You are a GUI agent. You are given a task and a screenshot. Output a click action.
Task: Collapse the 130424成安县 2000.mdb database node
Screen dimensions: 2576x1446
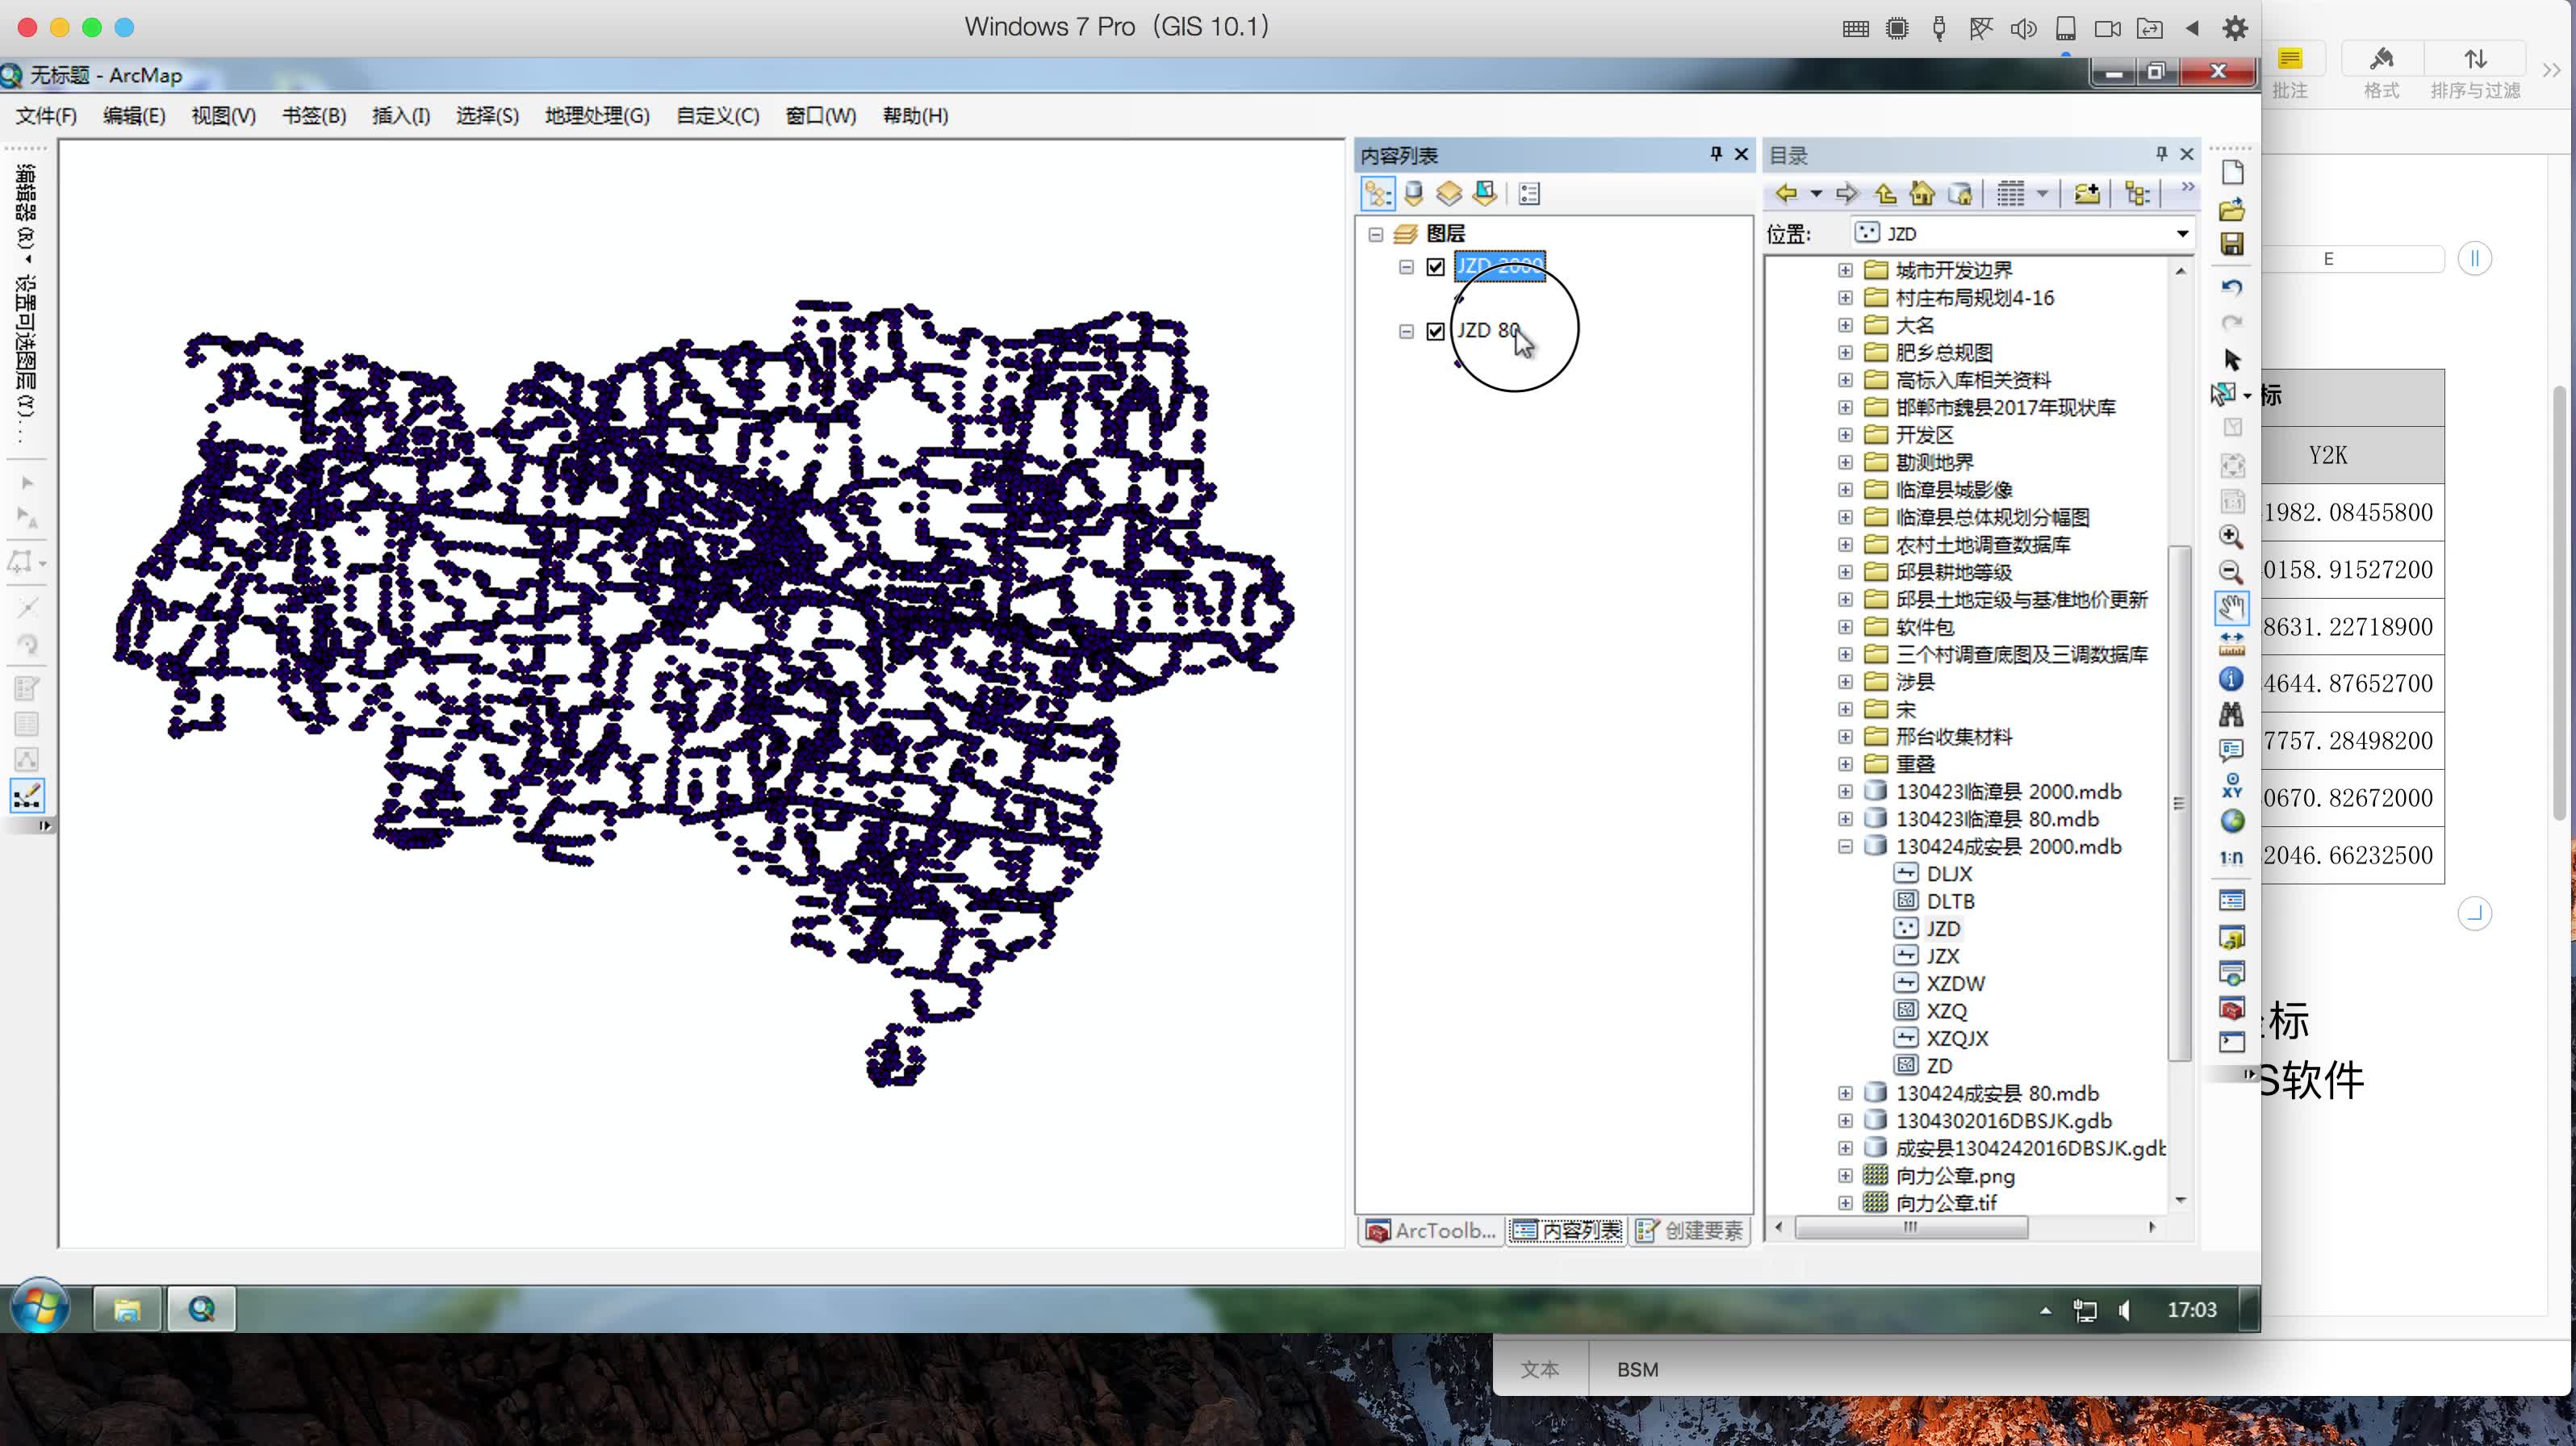[1845, 847]
